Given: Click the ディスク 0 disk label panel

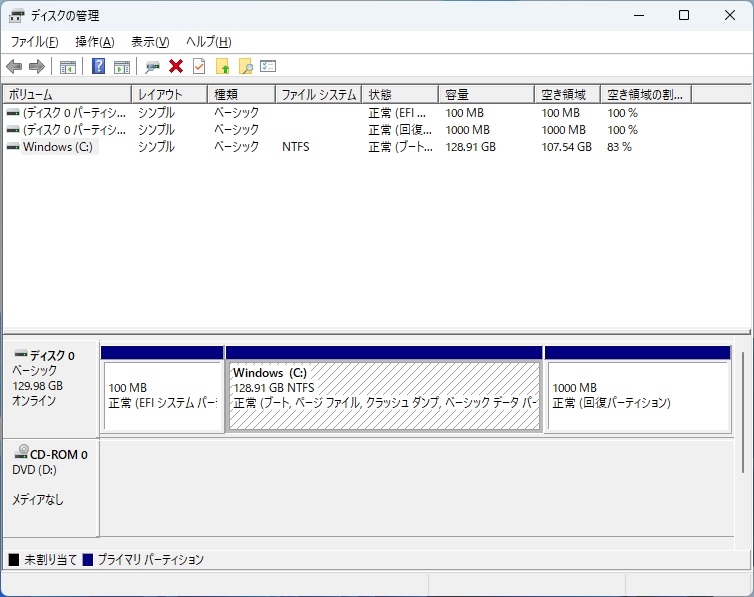Looking at the screenshot, I should 51,389.
